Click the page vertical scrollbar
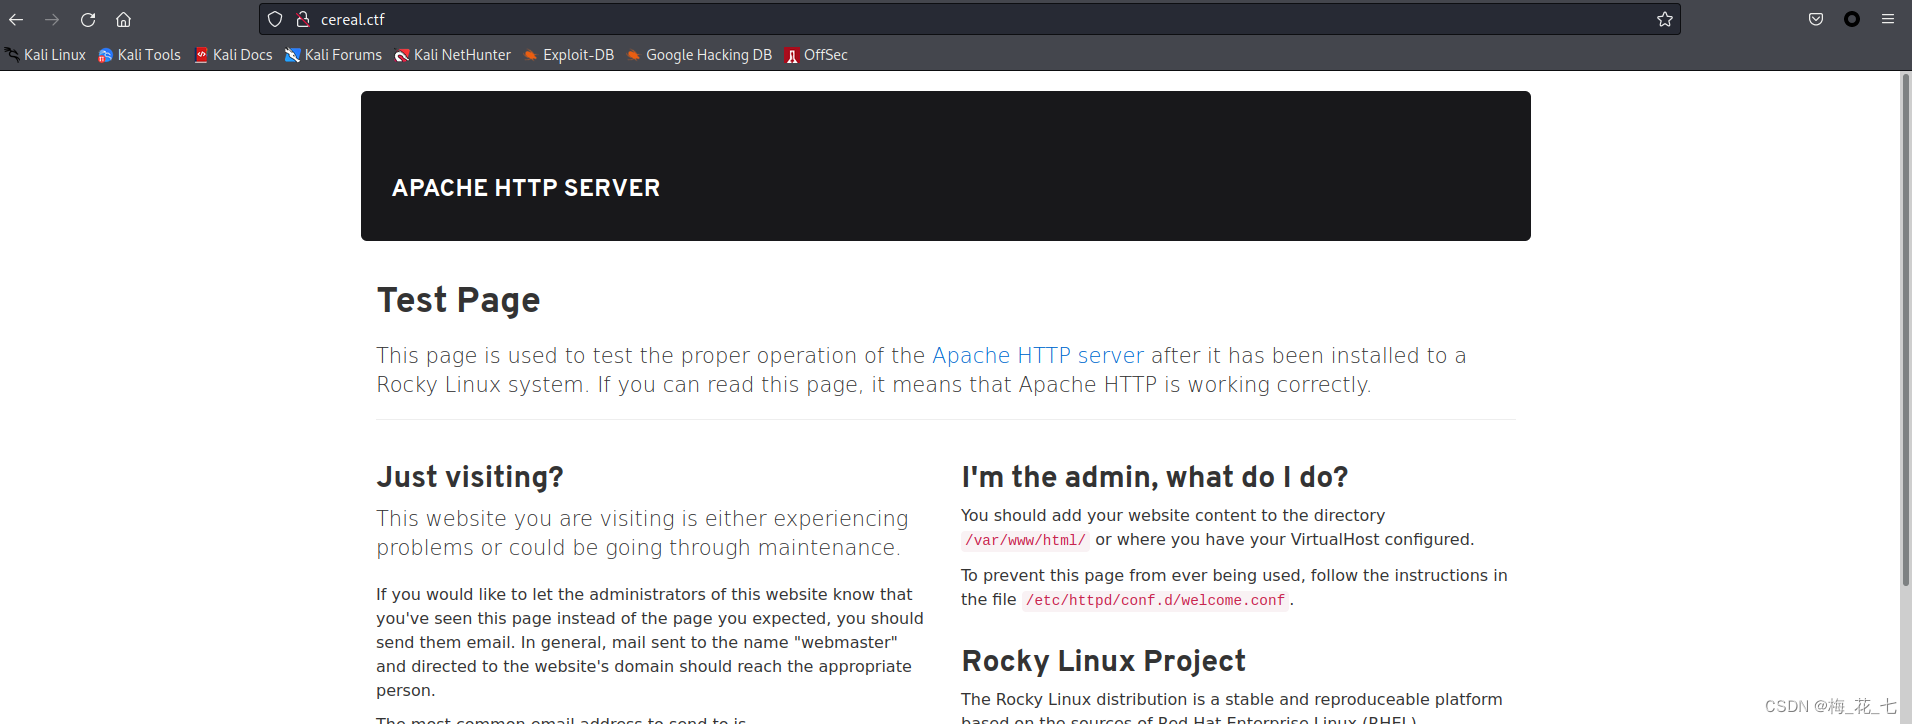The height and width of the screenshot is (724, 1912). [1905, 330]
